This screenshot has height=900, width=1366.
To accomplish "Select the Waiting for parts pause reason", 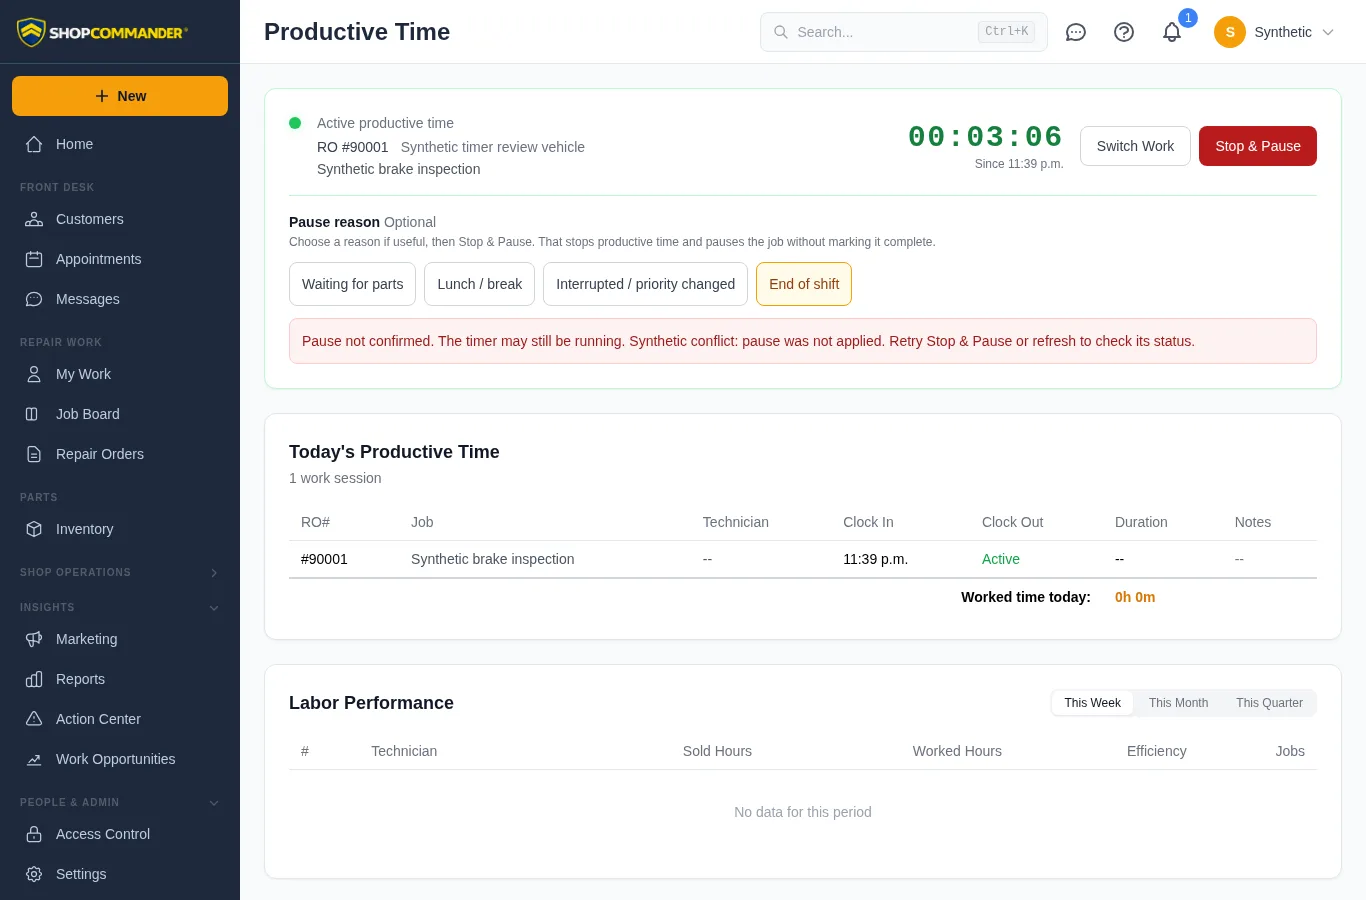I will (352, 284).
